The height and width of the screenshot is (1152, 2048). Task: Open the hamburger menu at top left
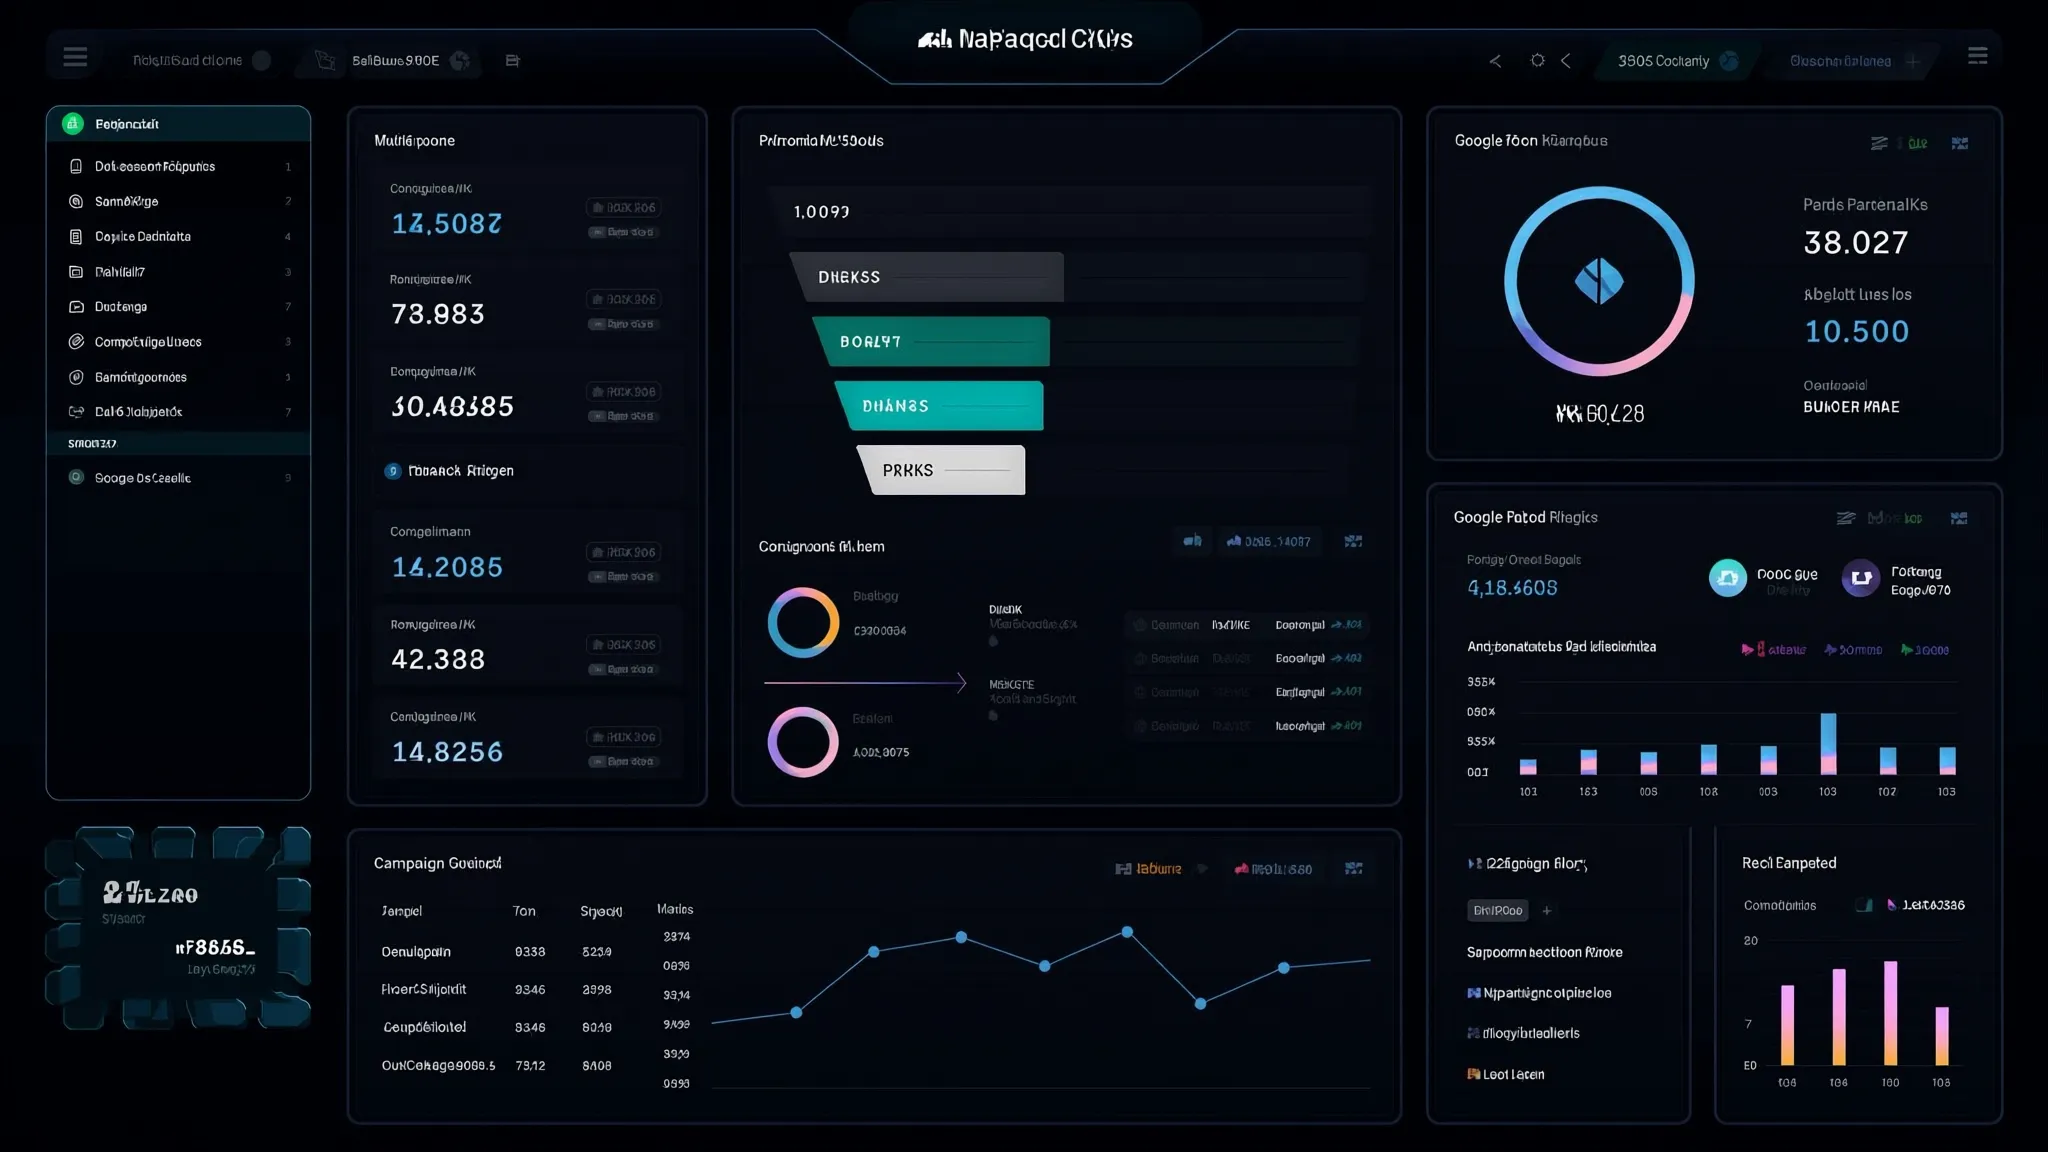[x=75, y=57]
